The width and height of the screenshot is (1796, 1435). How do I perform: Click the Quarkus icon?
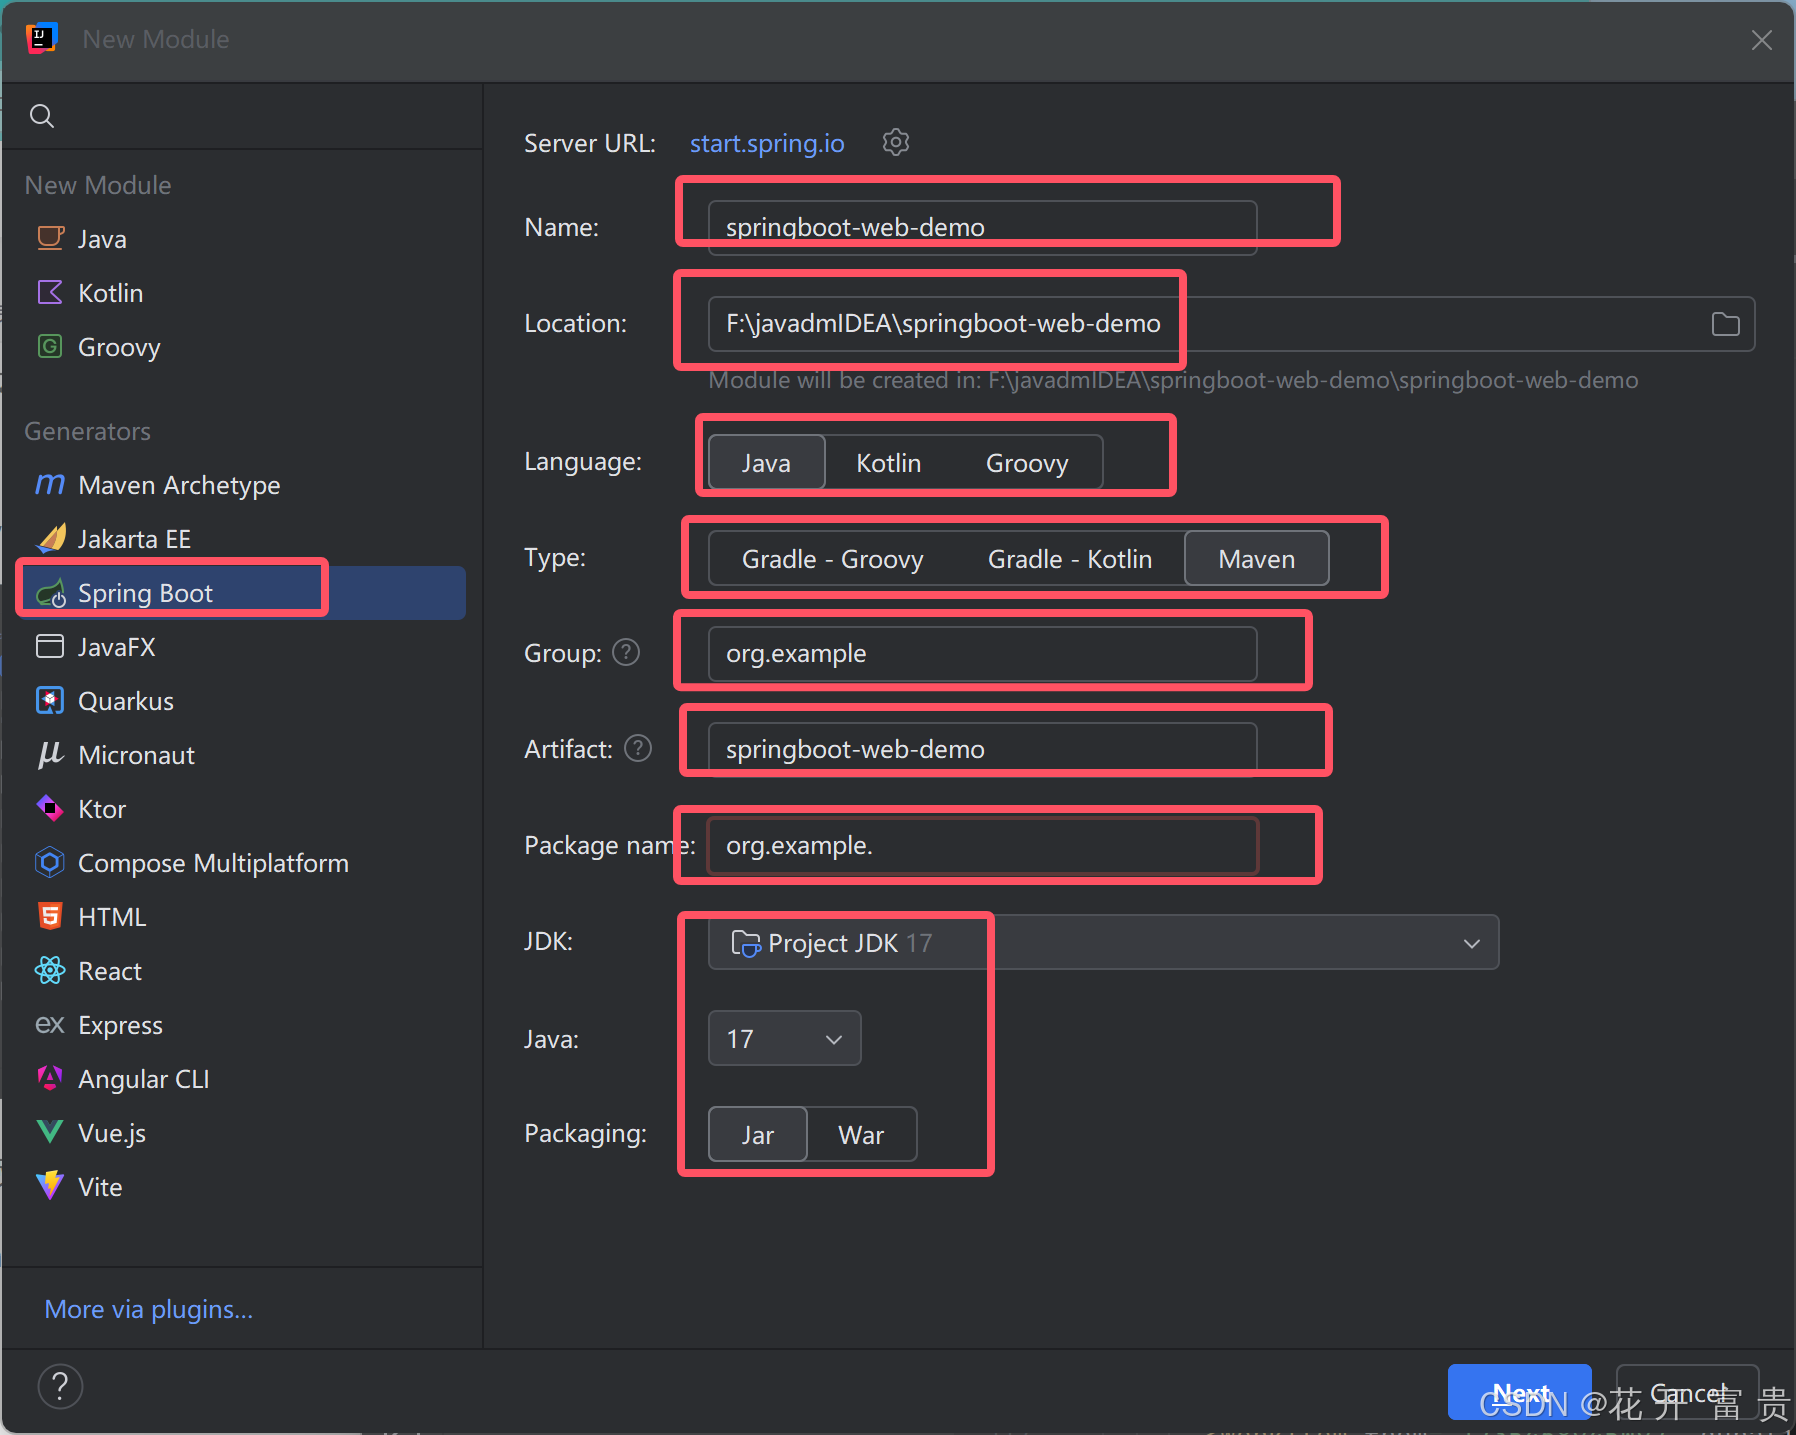pos(50,700)
